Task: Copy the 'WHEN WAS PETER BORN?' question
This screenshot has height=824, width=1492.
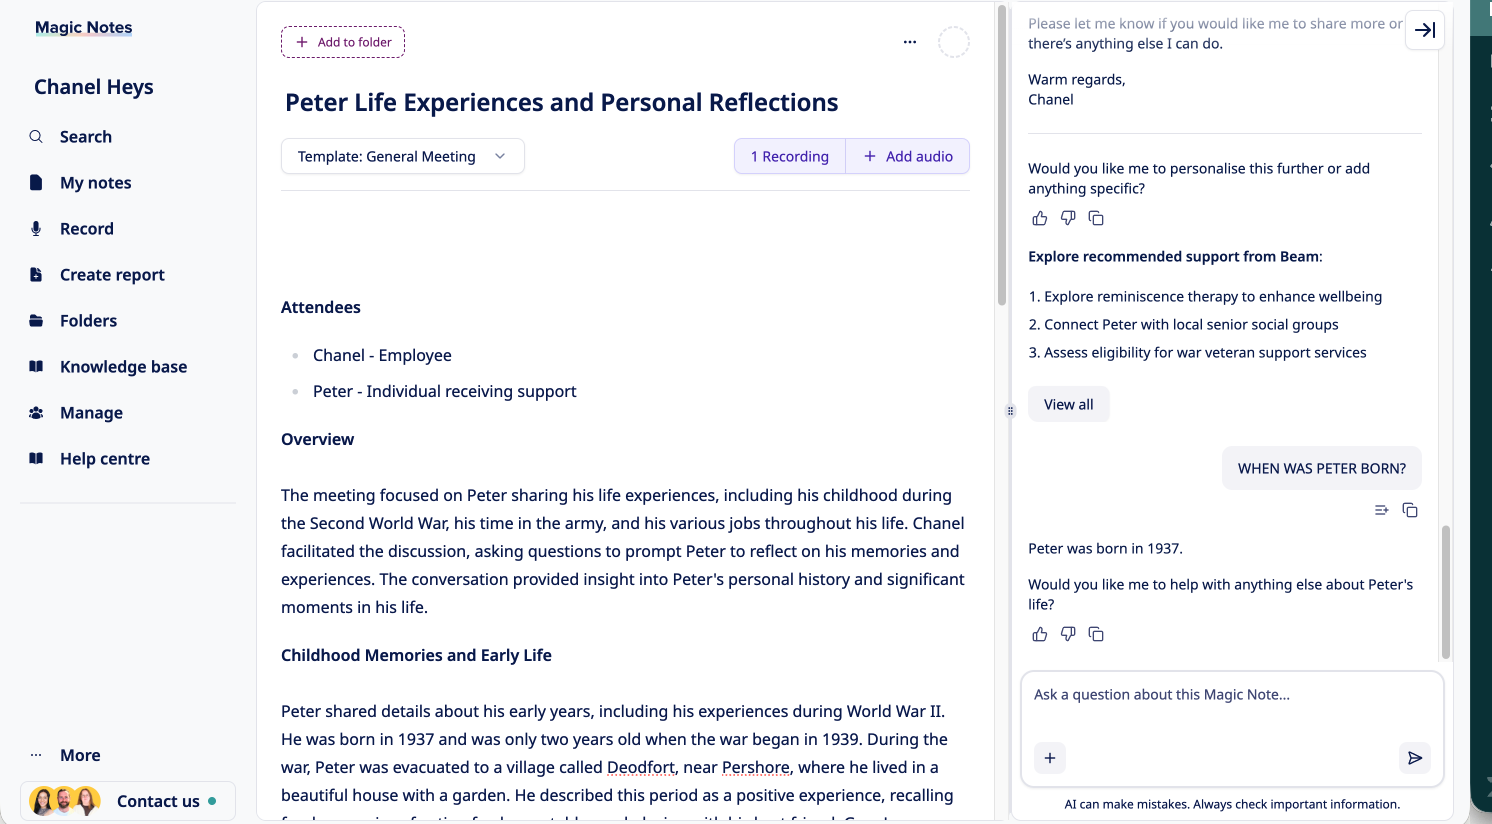Action: pos(1410,510)
